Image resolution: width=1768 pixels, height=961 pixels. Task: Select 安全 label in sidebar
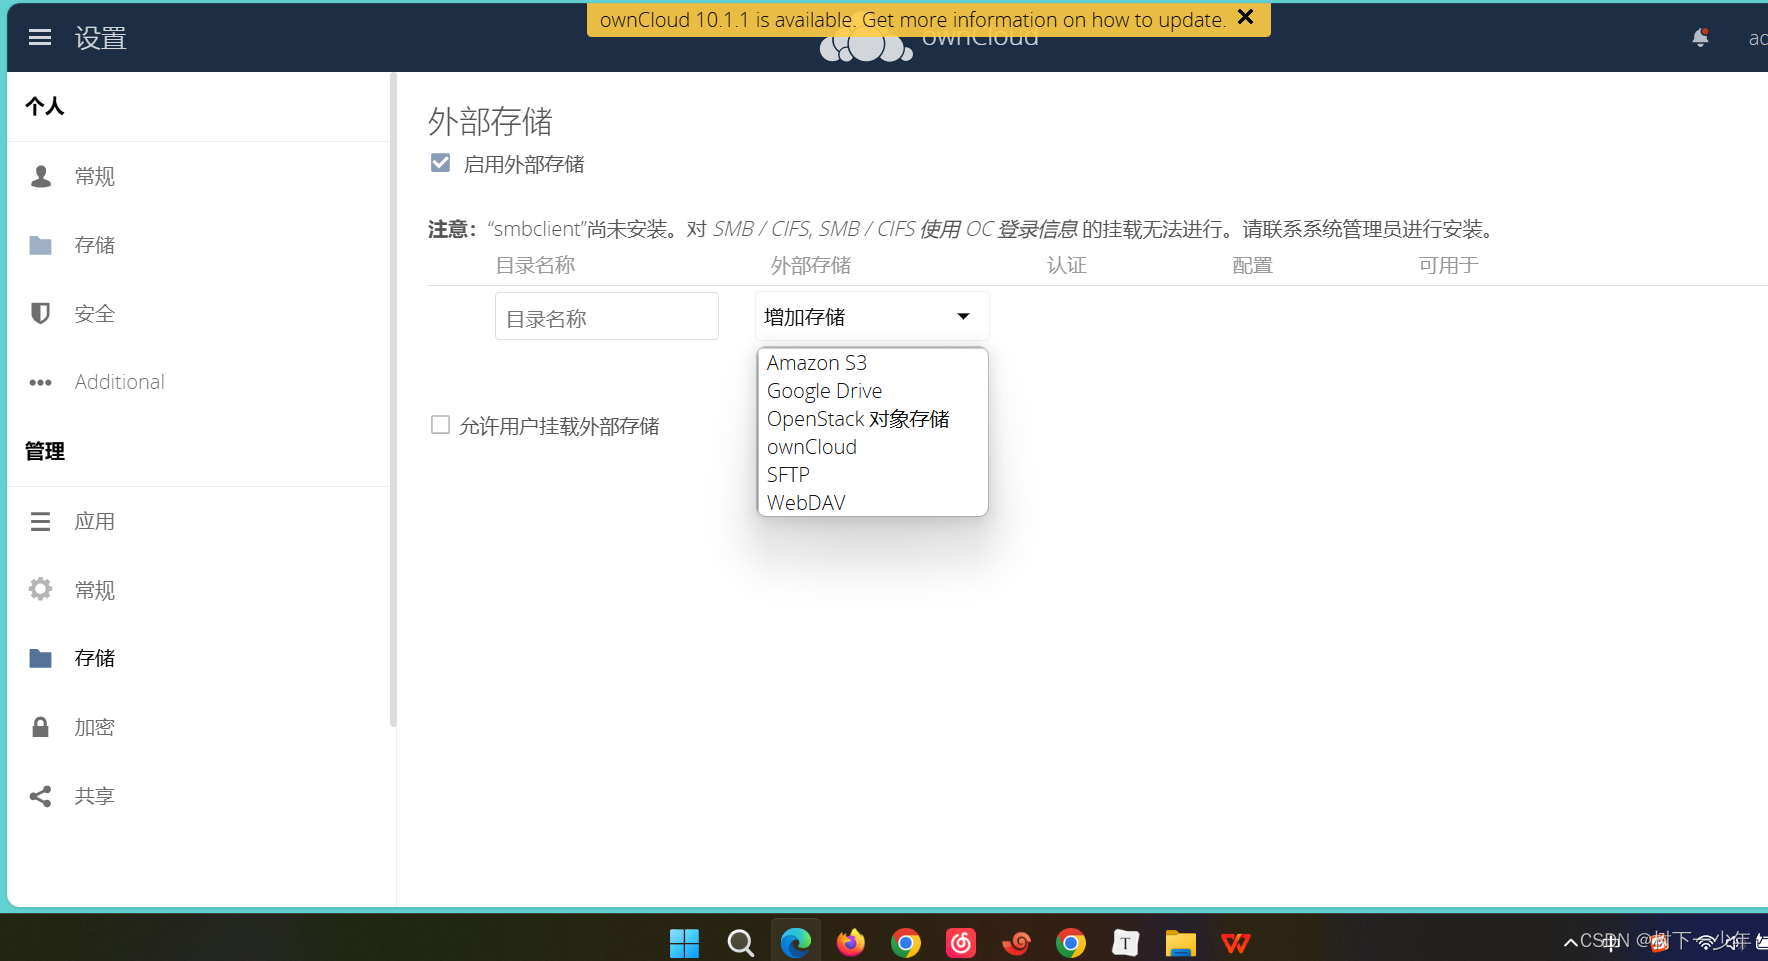[x=95, y=314]
